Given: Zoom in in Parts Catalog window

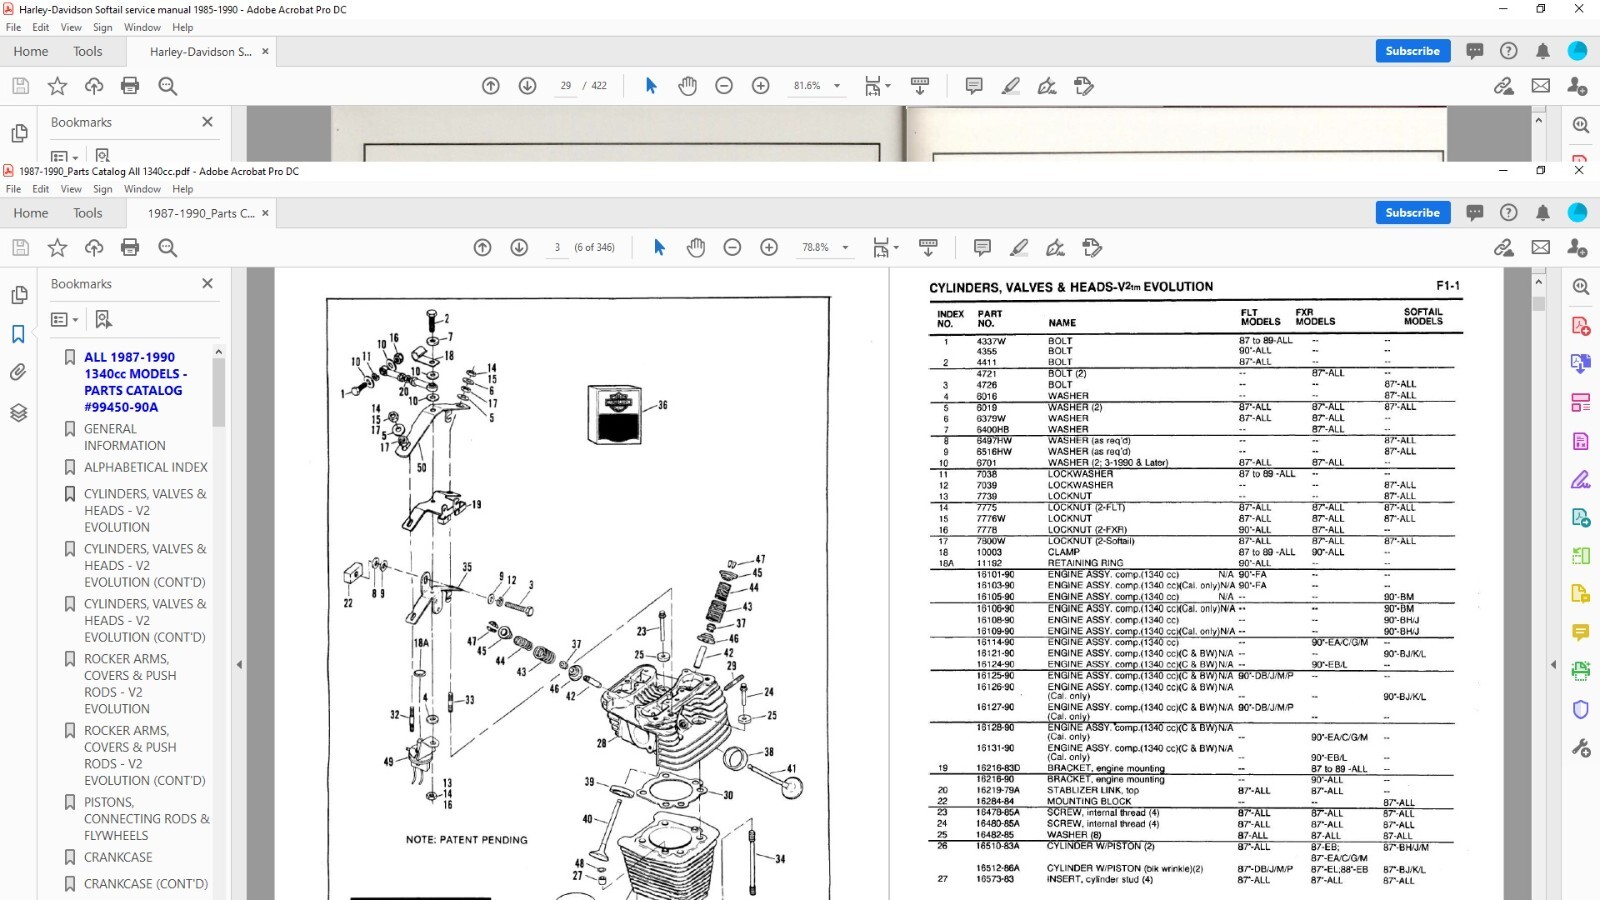Looking at the screenshot, I should (769, 247).
